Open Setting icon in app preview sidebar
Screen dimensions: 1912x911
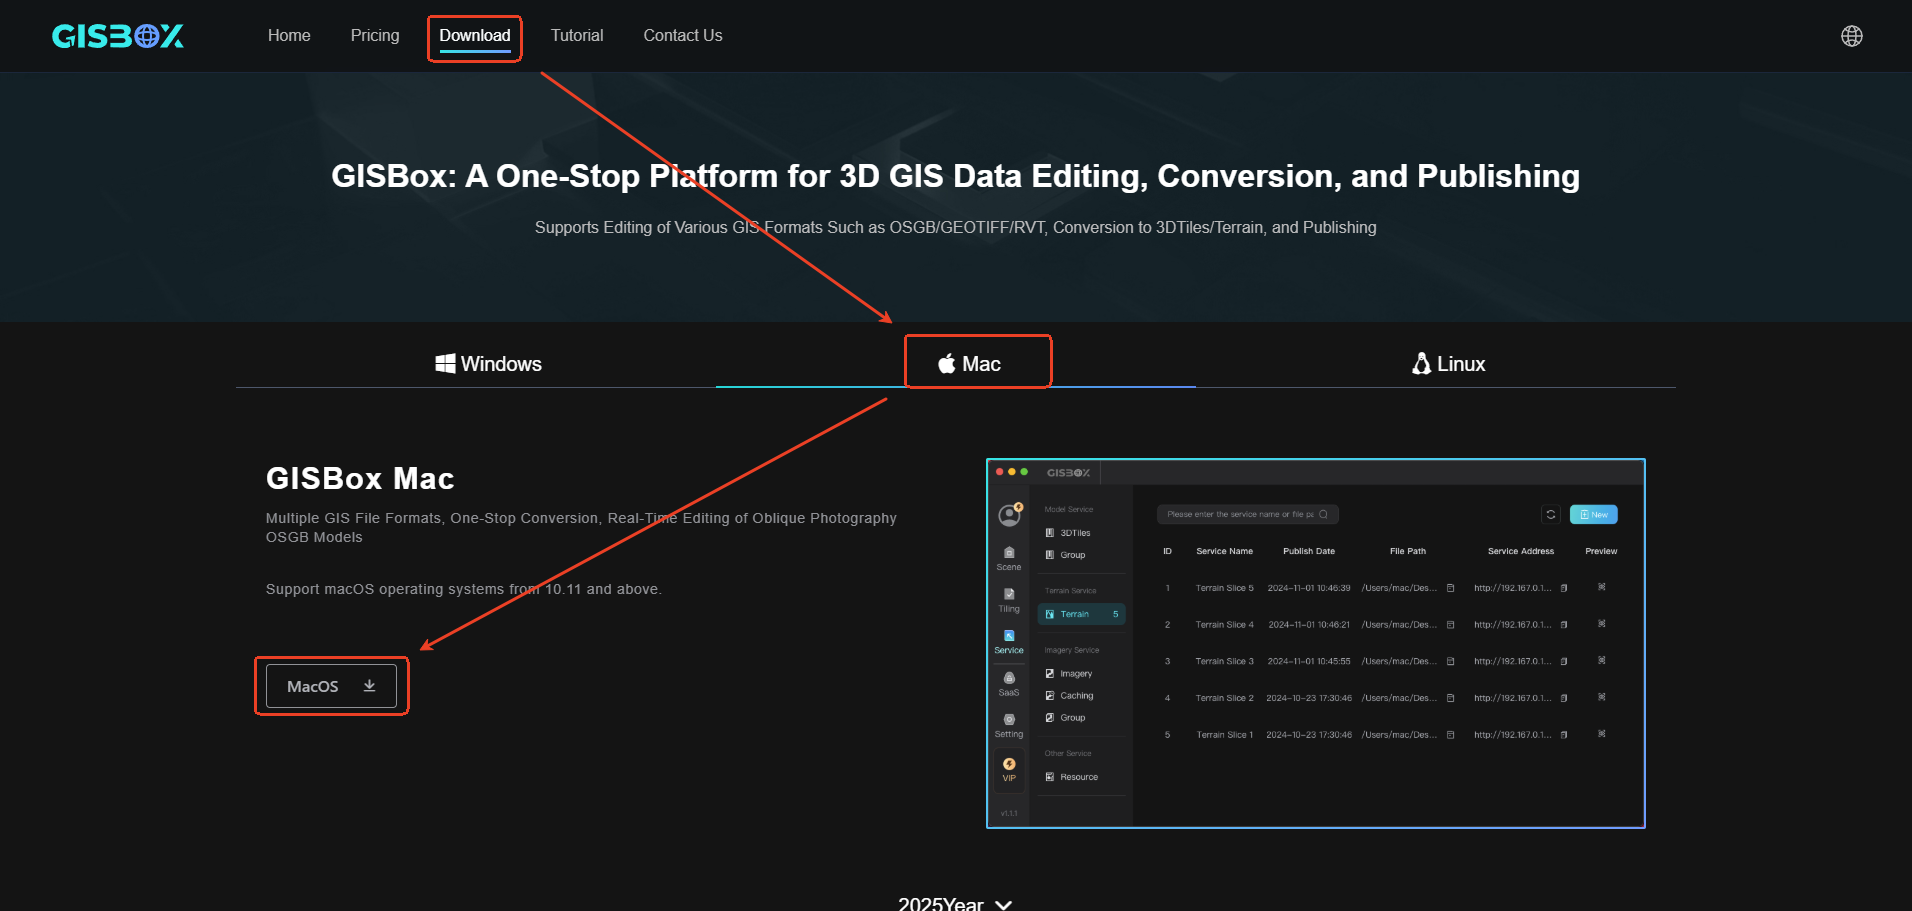point(1009,726)
